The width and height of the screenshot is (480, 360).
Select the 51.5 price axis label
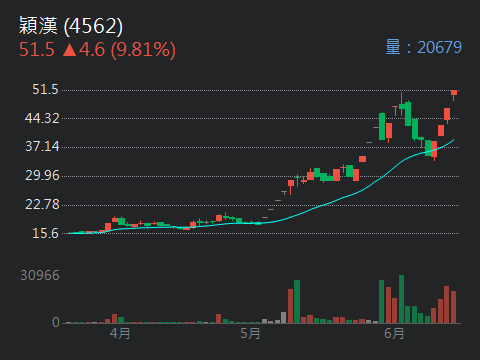coord(45,89)
